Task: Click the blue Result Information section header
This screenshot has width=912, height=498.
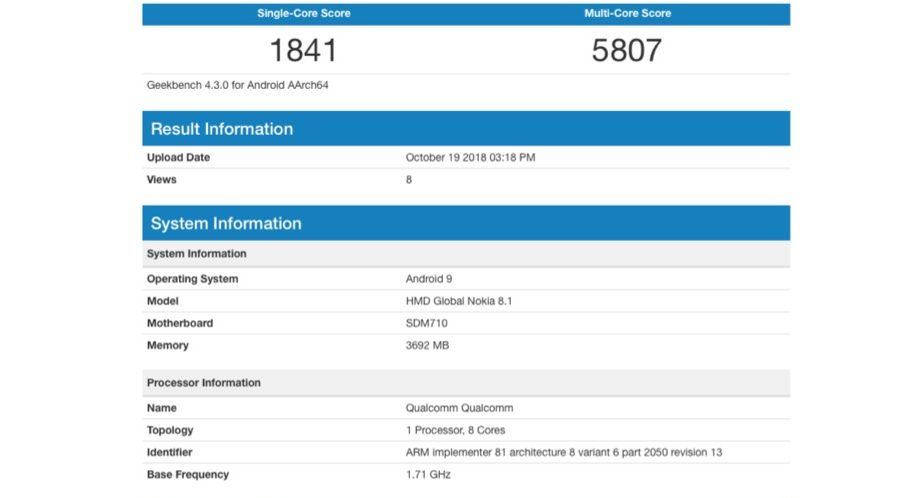Action: (466, 129)
